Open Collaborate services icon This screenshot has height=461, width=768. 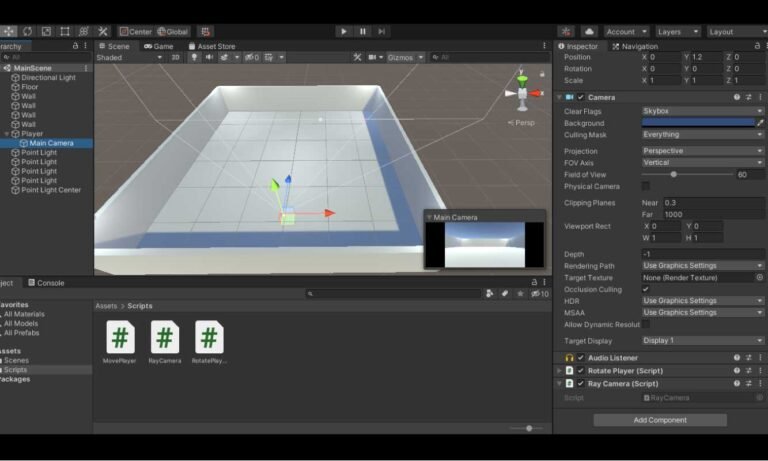[x=566, y=31]
